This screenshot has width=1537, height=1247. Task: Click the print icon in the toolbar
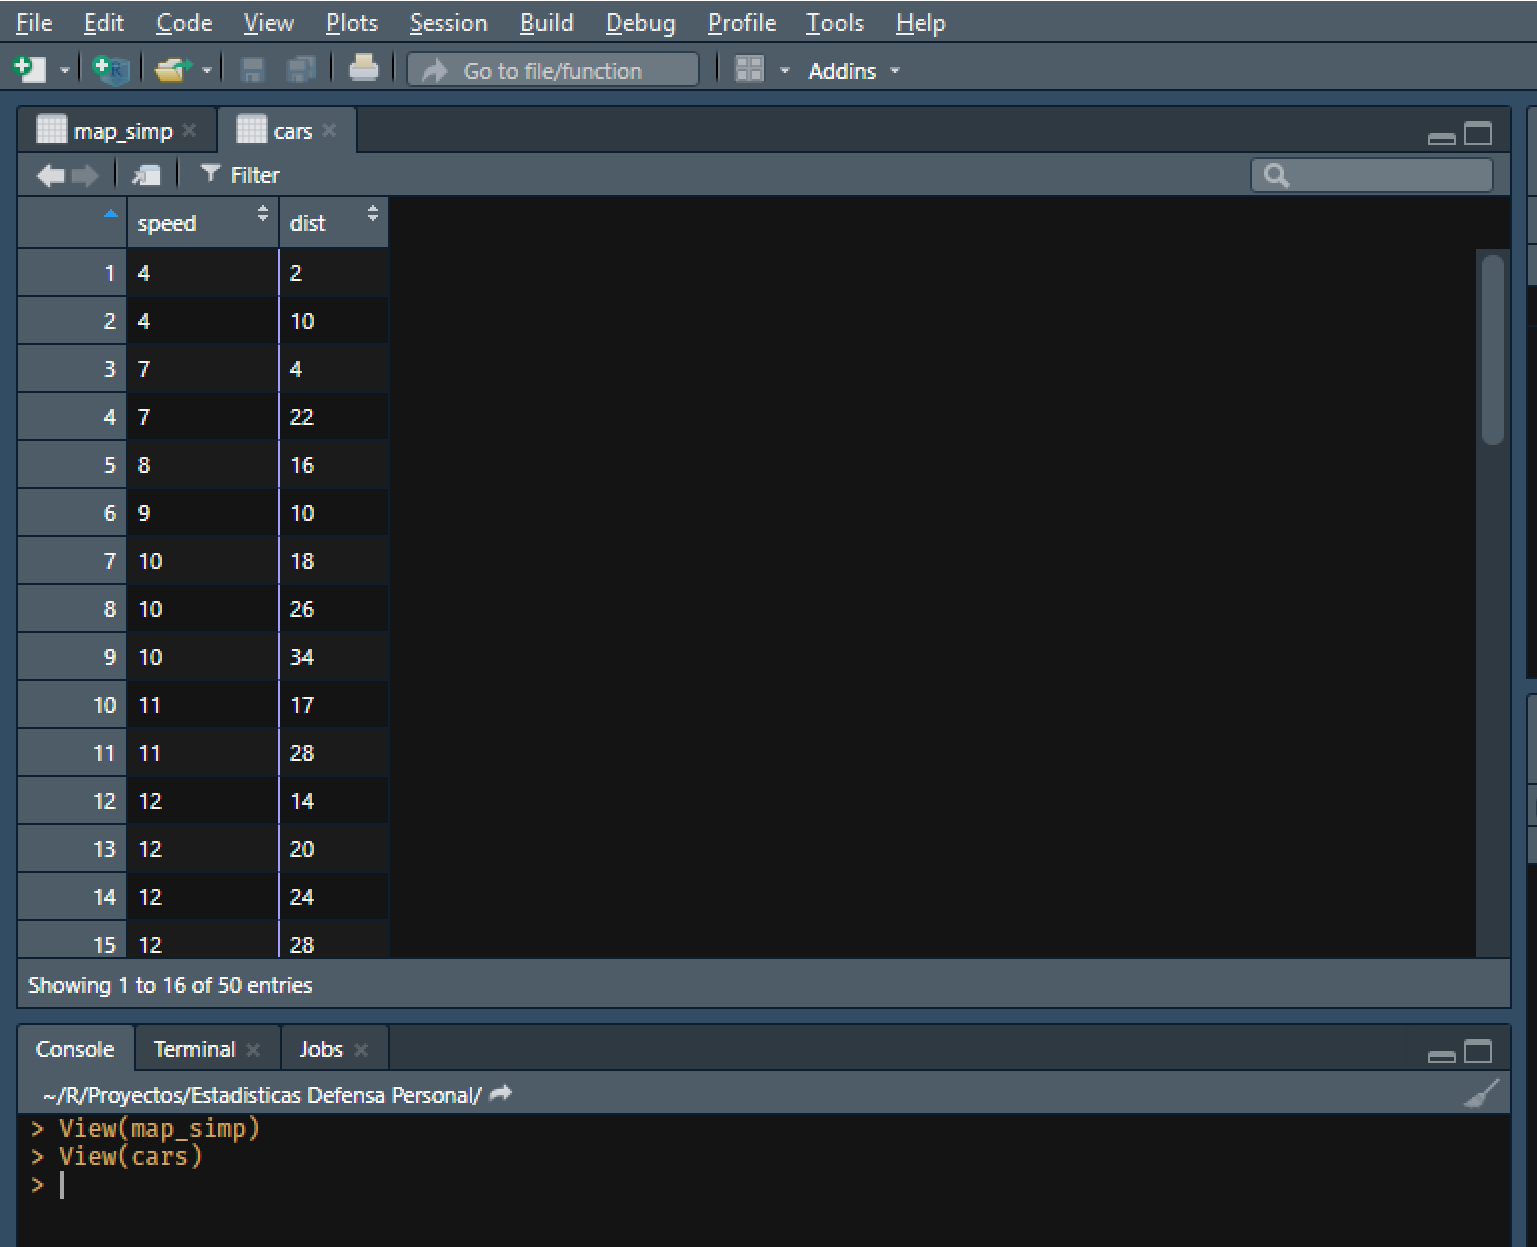coord(363,69)
